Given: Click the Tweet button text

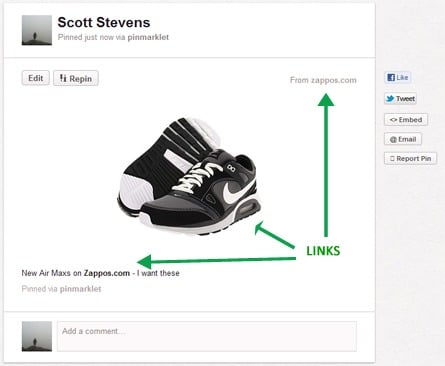Looking at the screenshot, I should [405, 99].
